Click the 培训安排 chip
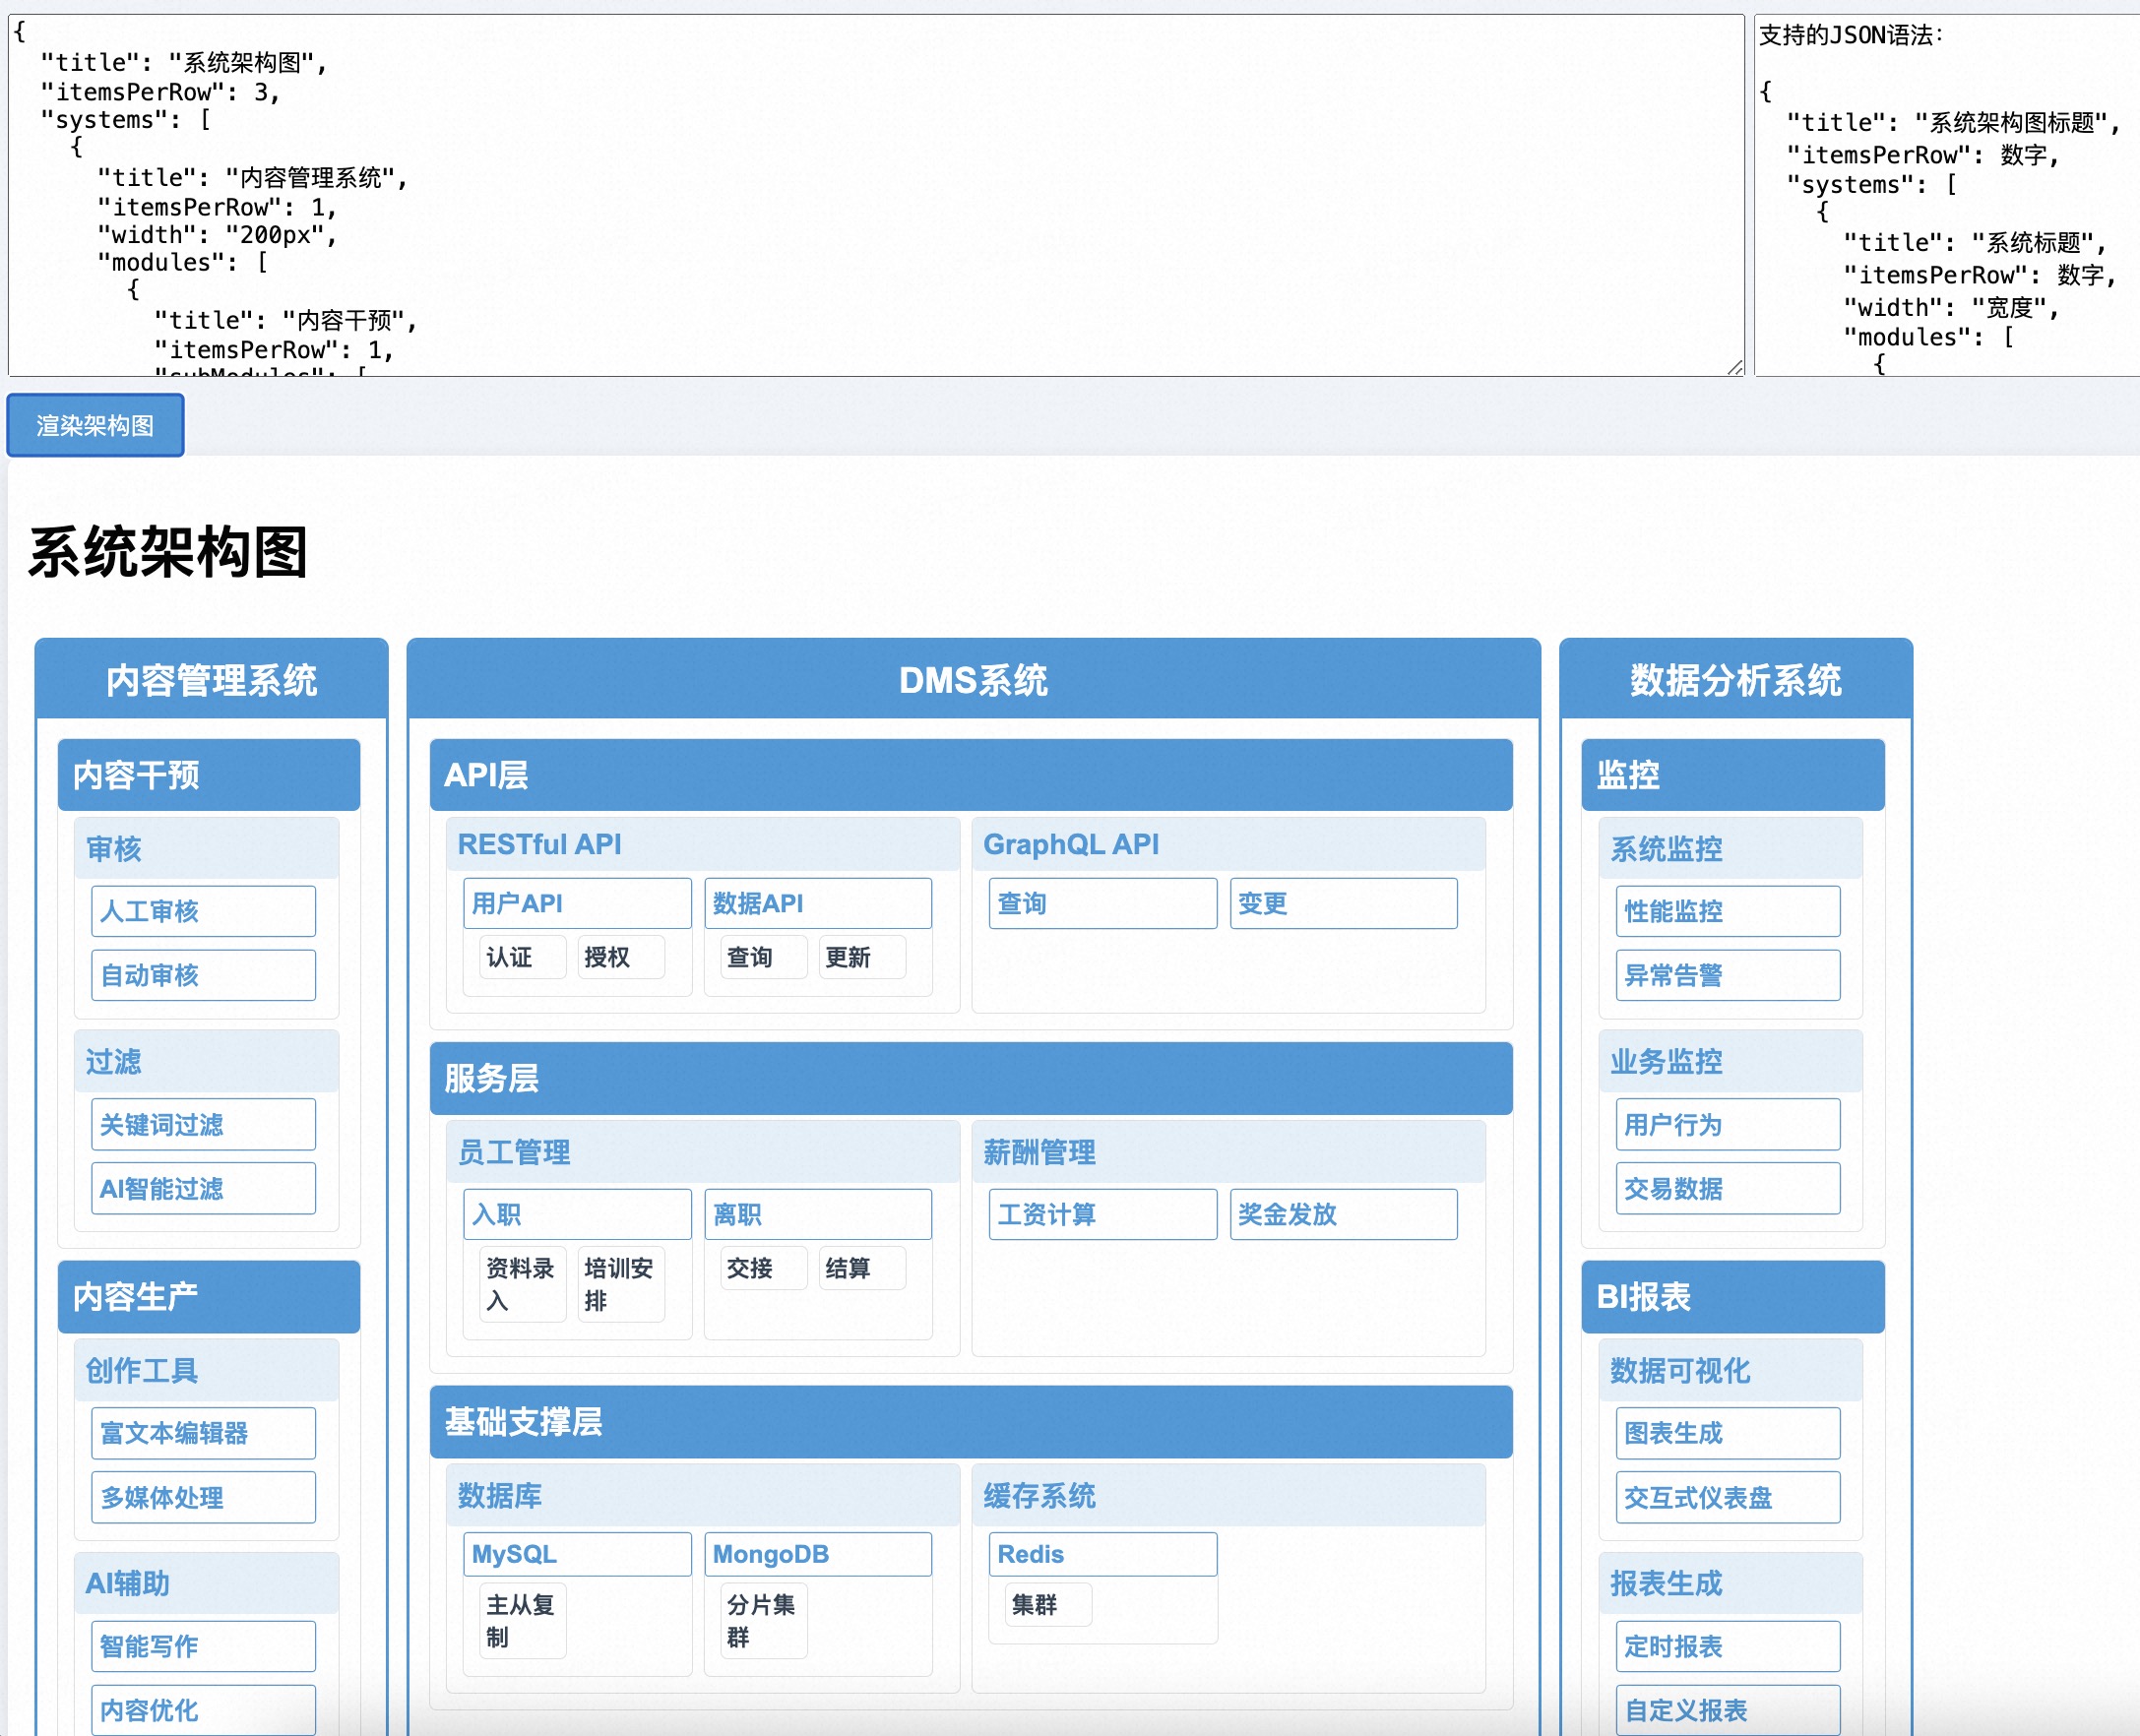Viewport: 2140px width, 1736px height. (621, 1285)
